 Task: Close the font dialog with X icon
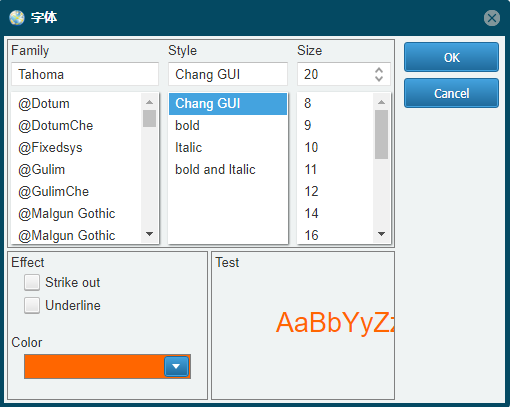click(492, 18)
